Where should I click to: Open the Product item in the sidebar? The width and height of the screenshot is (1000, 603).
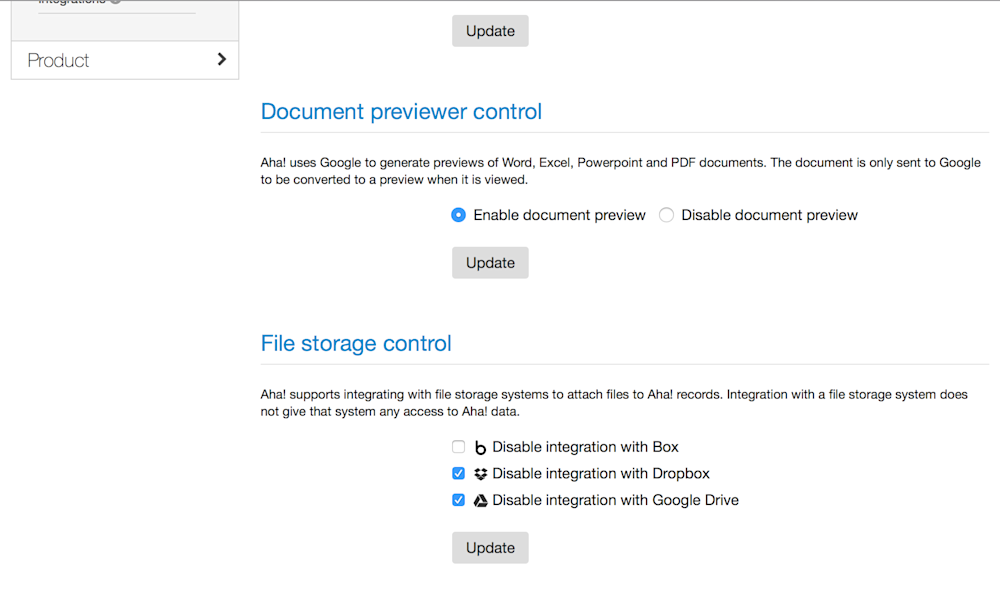pos(57,60)
